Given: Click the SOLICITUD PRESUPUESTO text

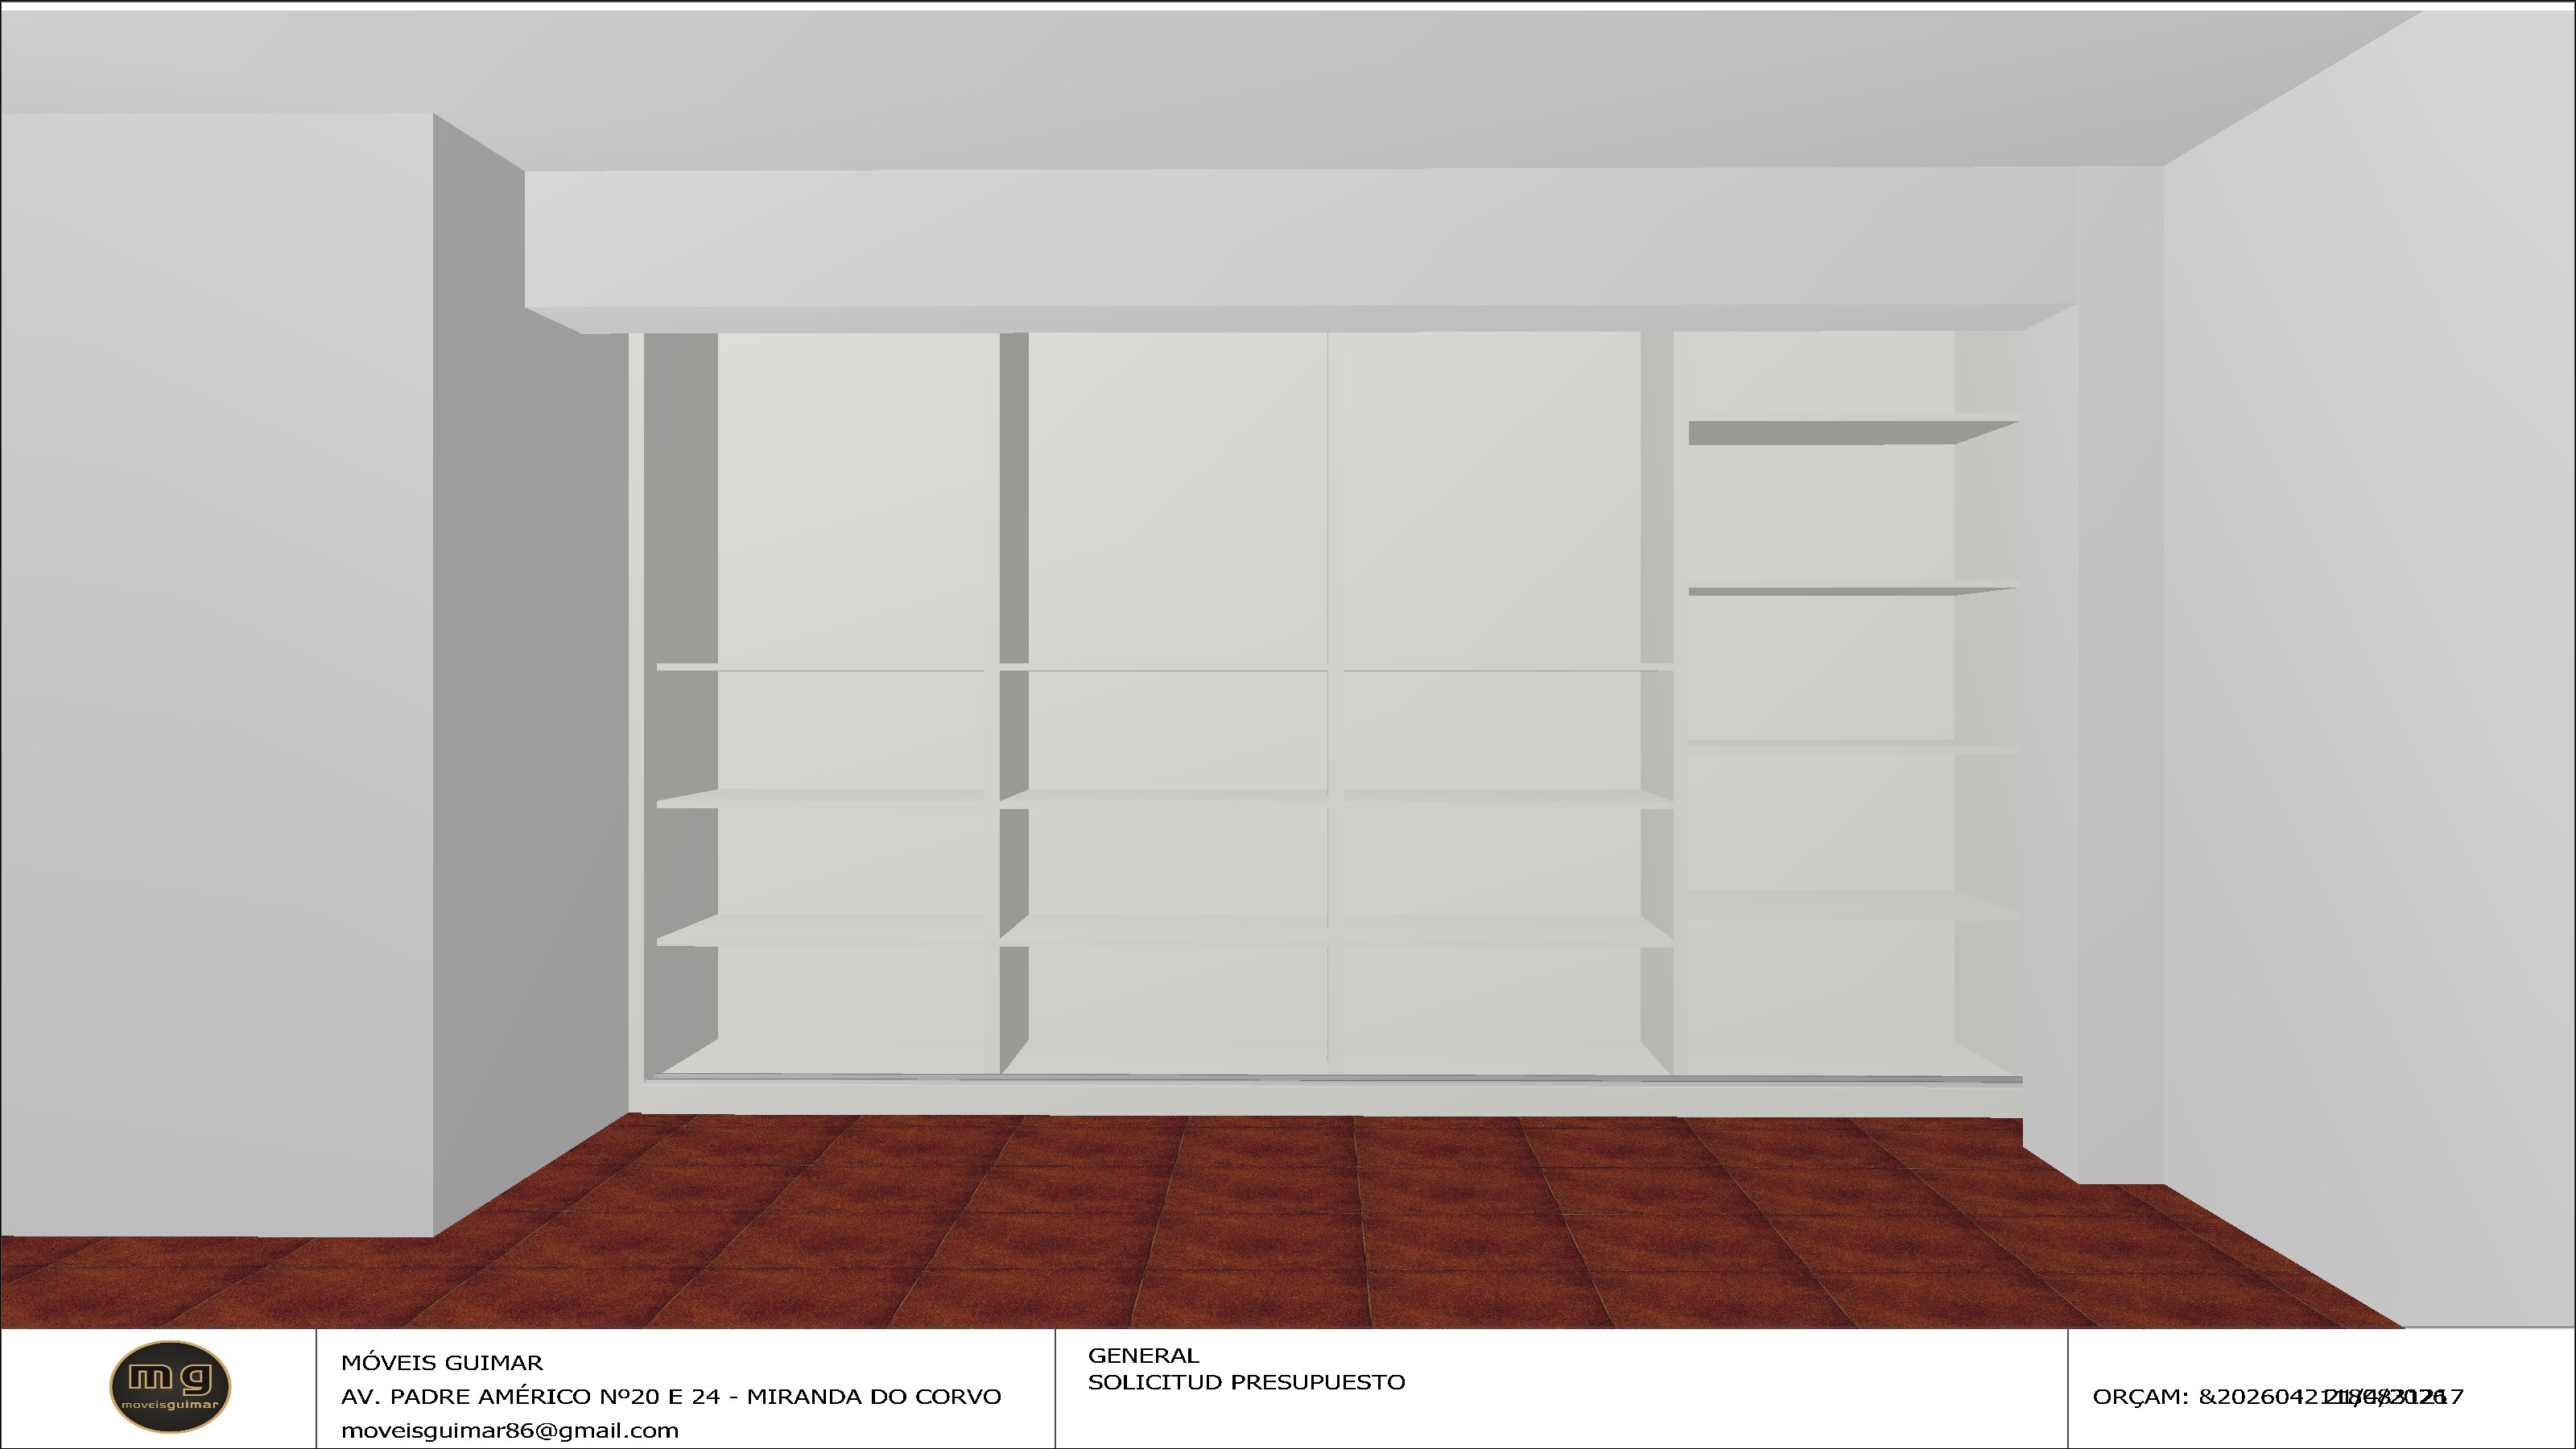Looking at the screenshot, I should (1246, 1382).
